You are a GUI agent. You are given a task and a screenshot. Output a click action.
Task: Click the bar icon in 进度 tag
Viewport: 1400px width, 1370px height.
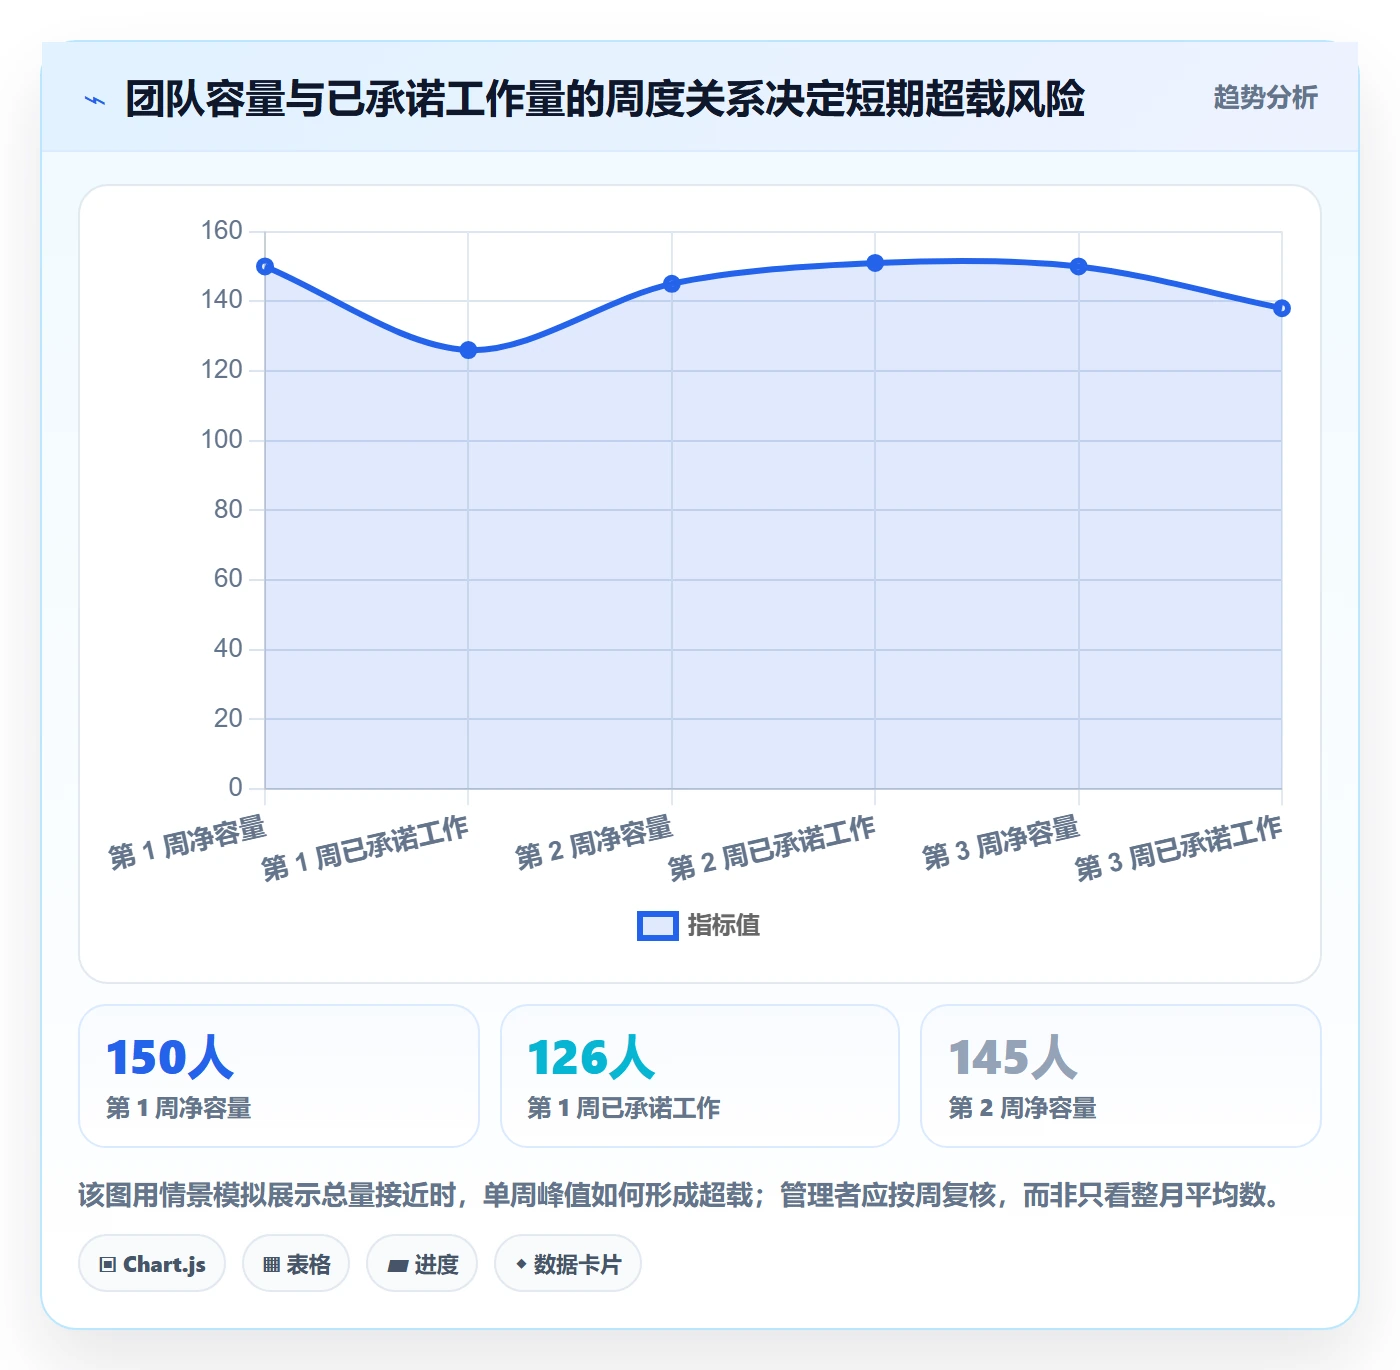(398, 1266)
